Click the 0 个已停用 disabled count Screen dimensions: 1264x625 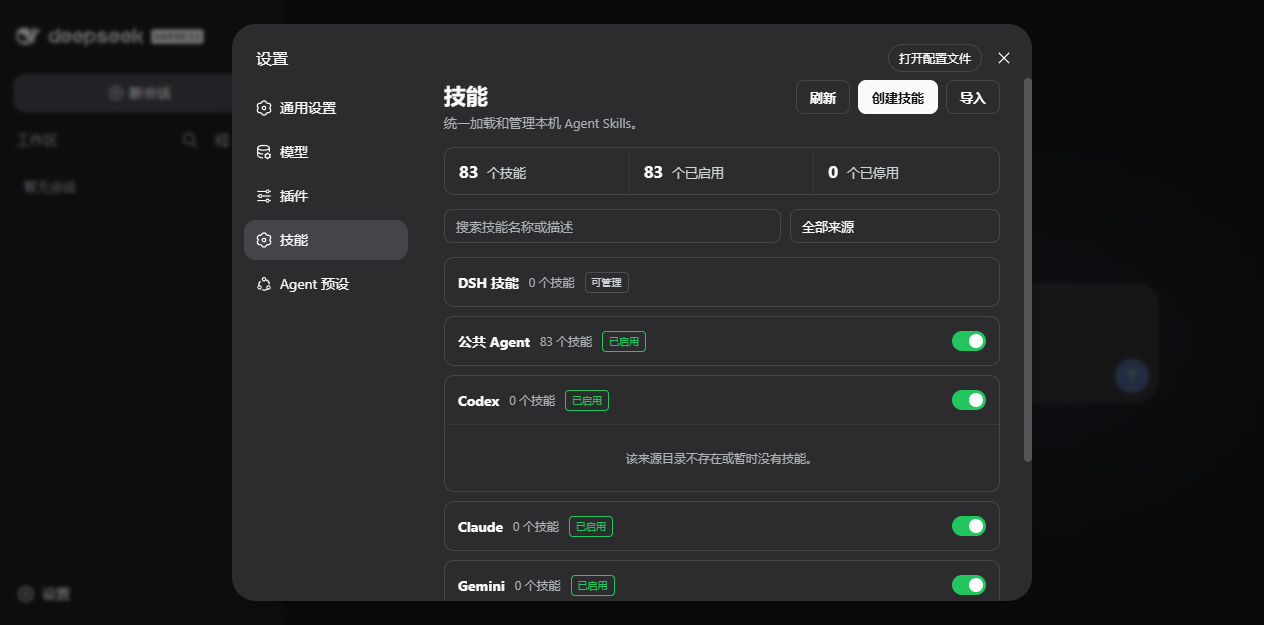863,172
